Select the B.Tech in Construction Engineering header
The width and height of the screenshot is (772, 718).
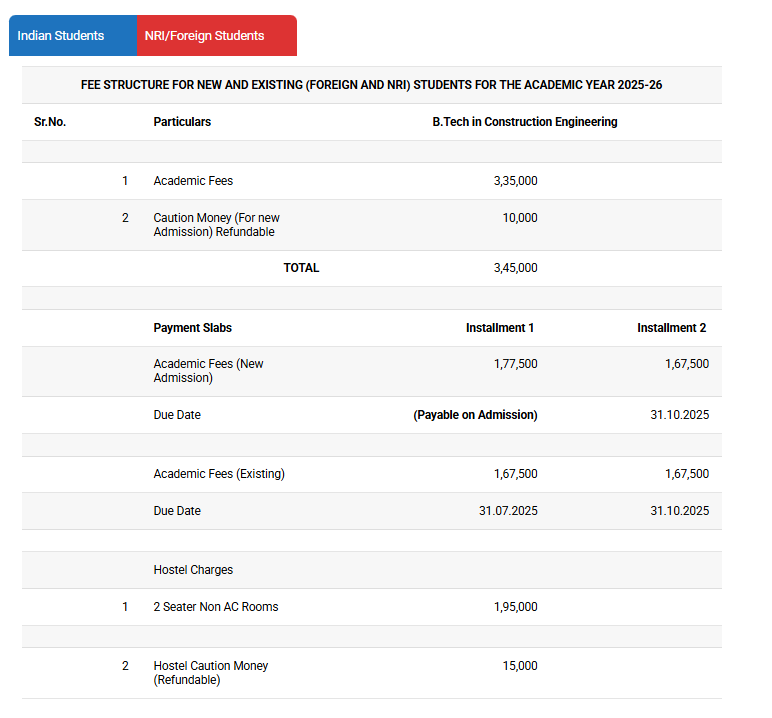(x=524, y=122)
